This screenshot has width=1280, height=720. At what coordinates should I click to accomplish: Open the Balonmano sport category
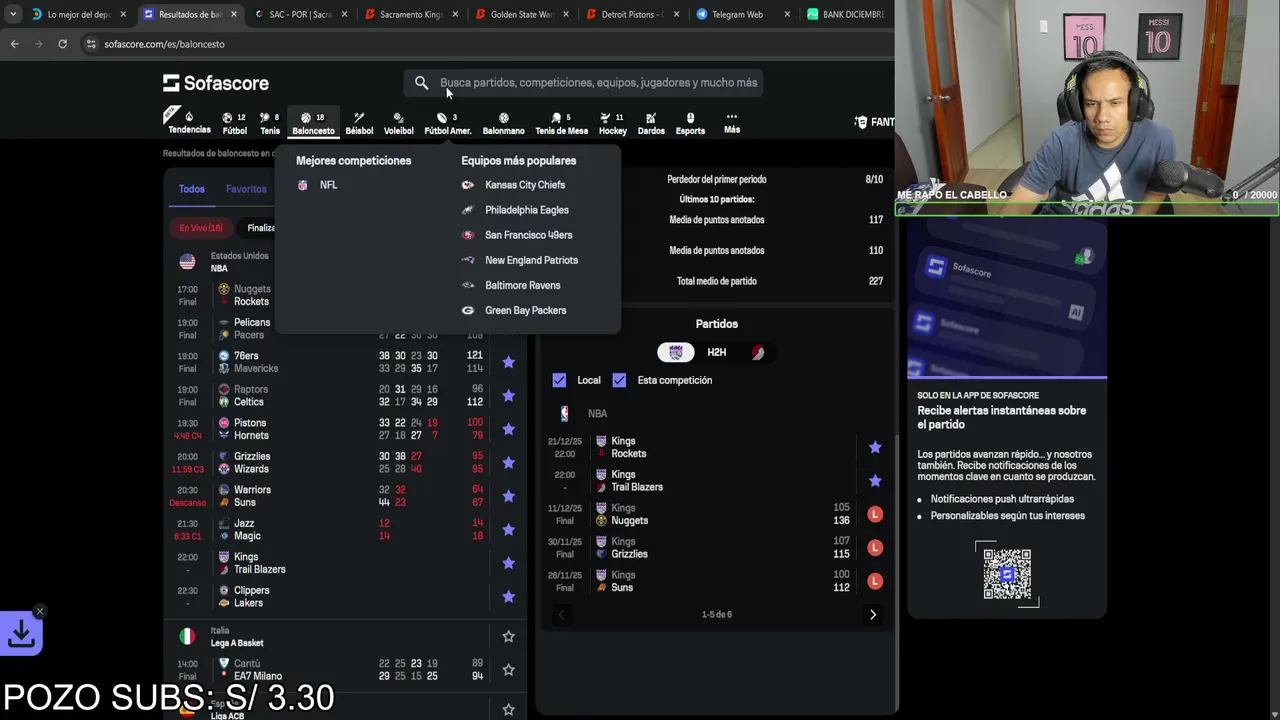click(503, 123)
